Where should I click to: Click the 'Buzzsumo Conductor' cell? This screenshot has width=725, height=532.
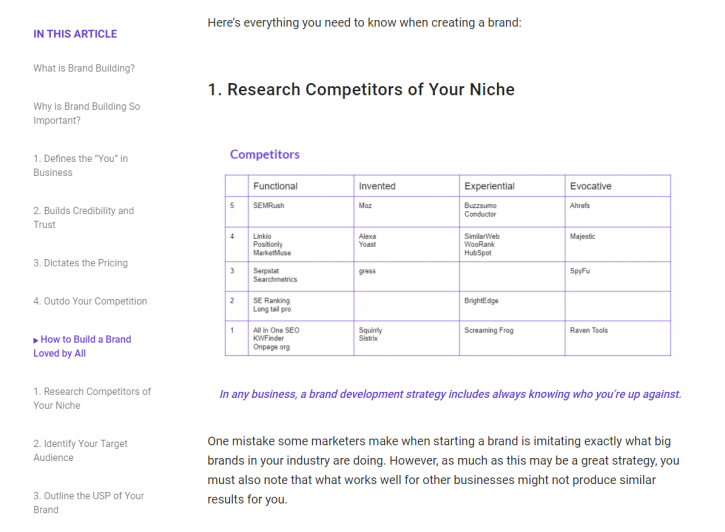pos(512,212)
